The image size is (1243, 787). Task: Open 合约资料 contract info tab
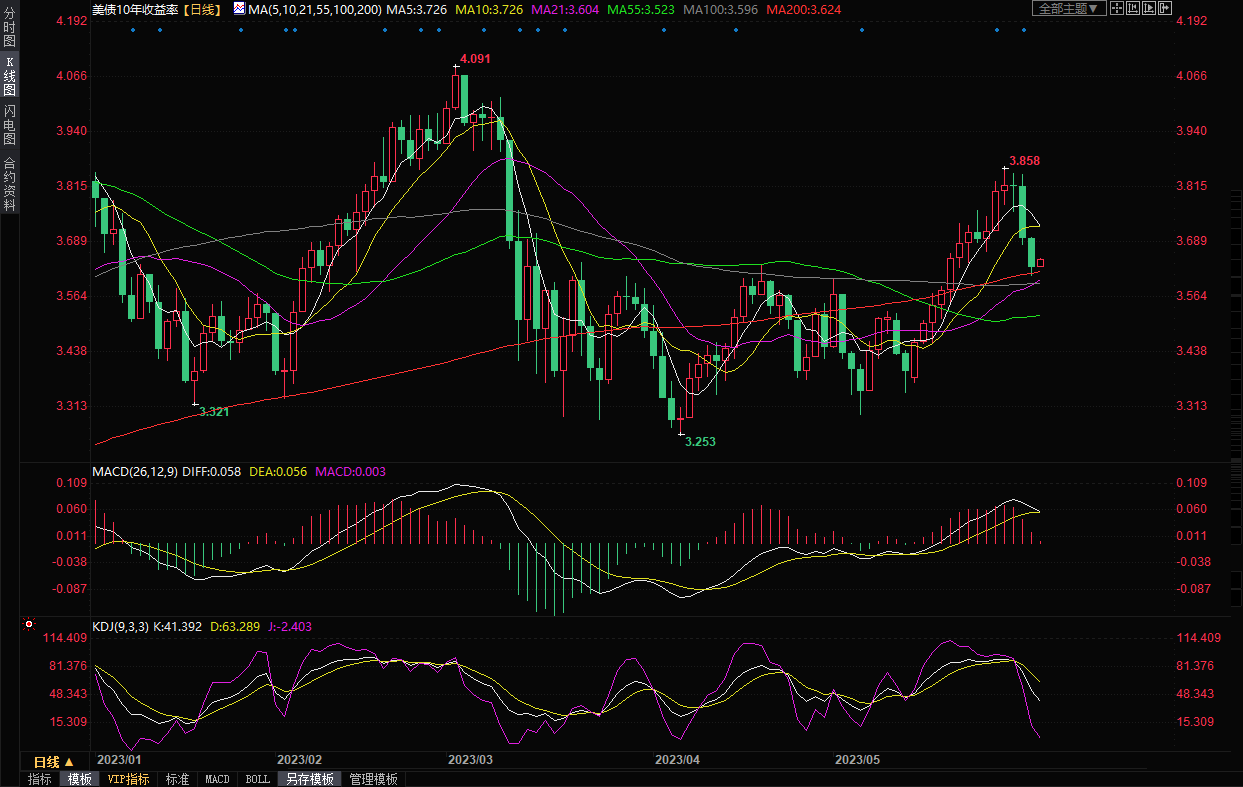pyautogui.click(x=10, y=183)
